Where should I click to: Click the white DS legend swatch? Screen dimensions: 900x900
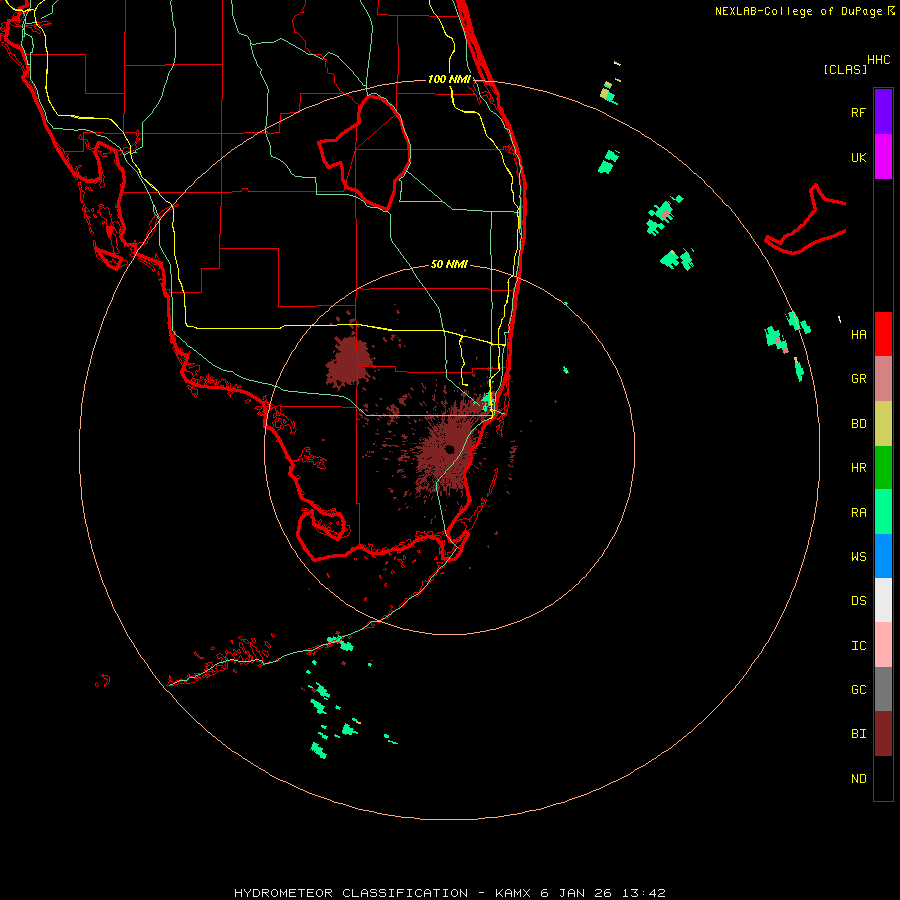(883, 600)
